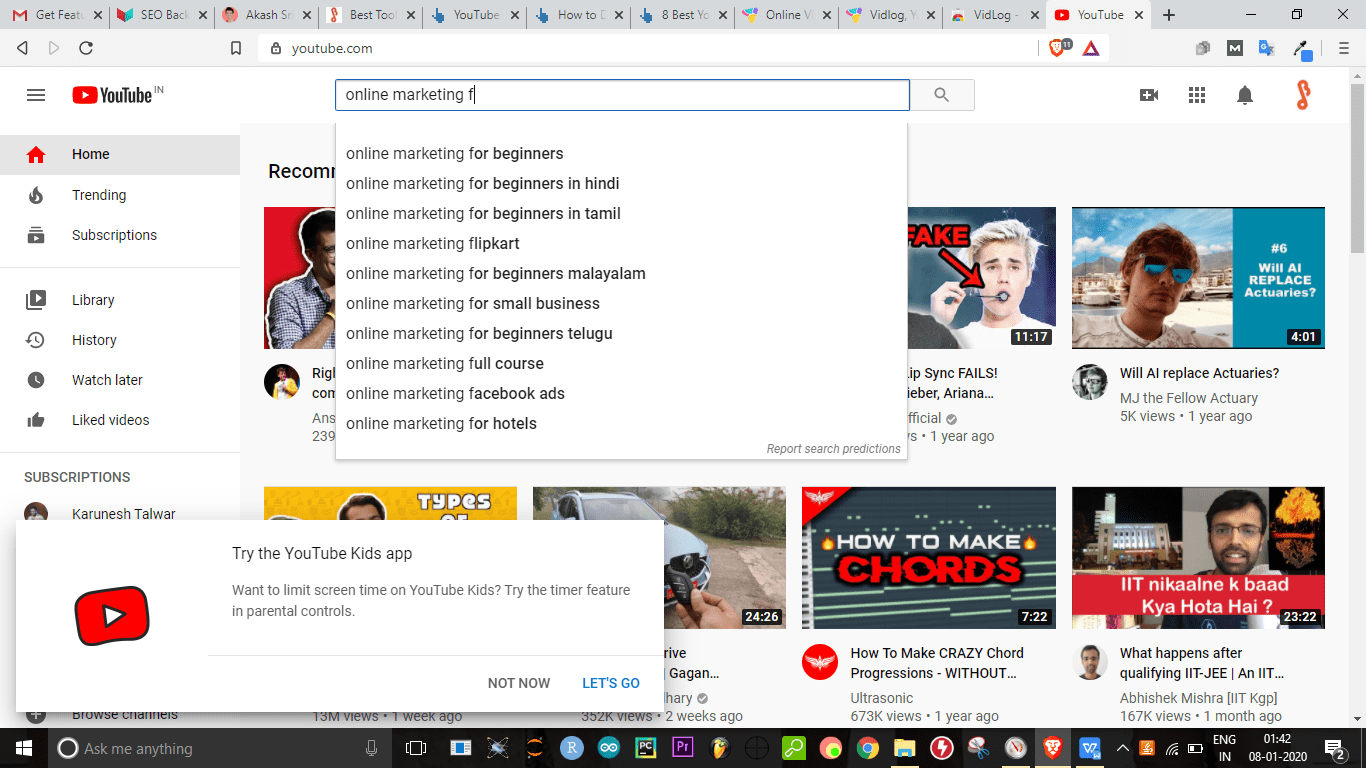
Task: Open the Will AI Replace Actuaries thumbnail
Action: coord(1198,278)
